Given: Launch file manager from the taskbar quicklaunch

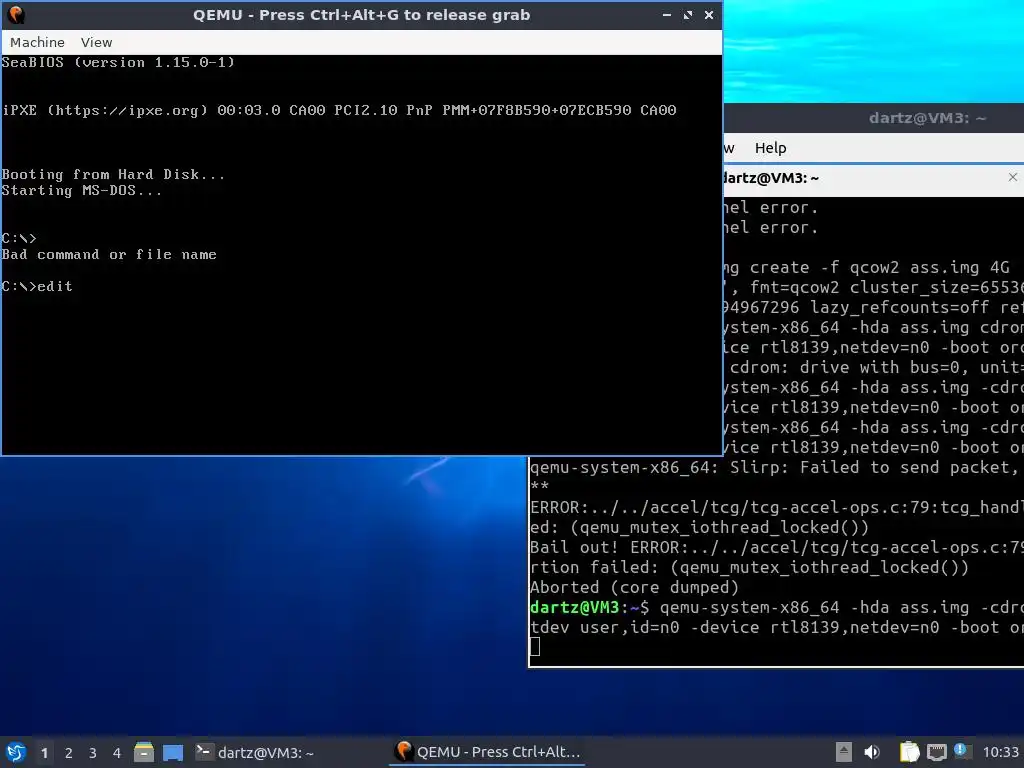Looking at the screenshot, I should [144, 752].
